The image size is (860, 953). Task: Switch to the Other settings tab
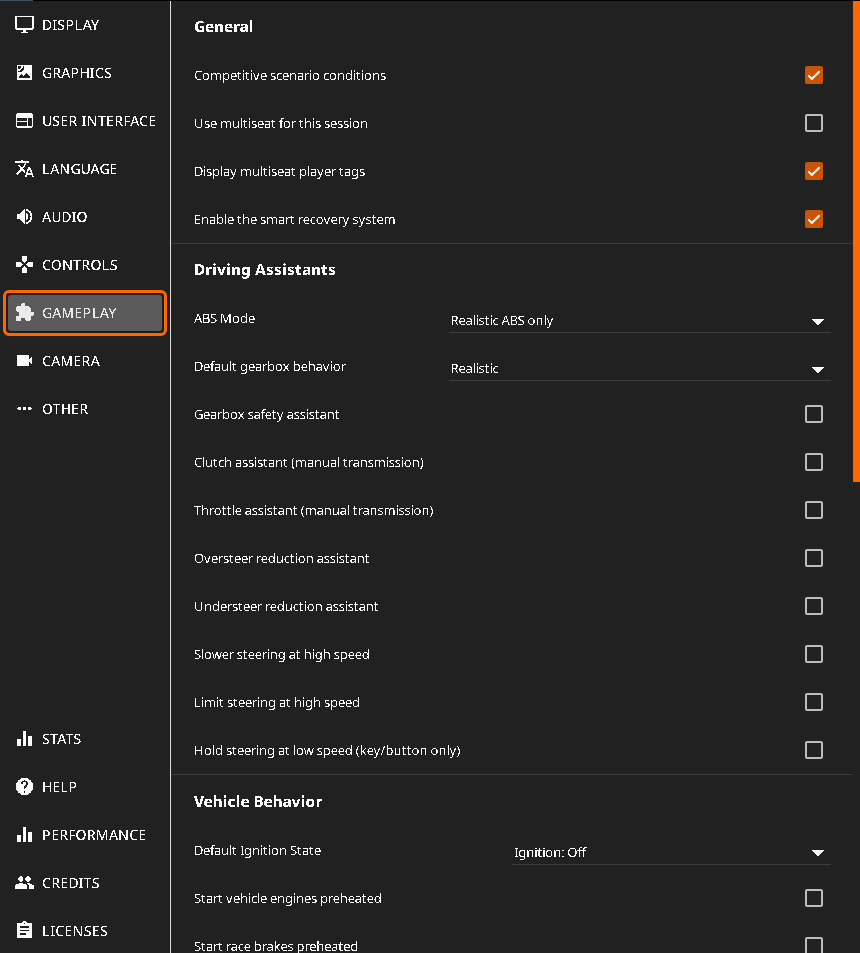tap(65, 409)
